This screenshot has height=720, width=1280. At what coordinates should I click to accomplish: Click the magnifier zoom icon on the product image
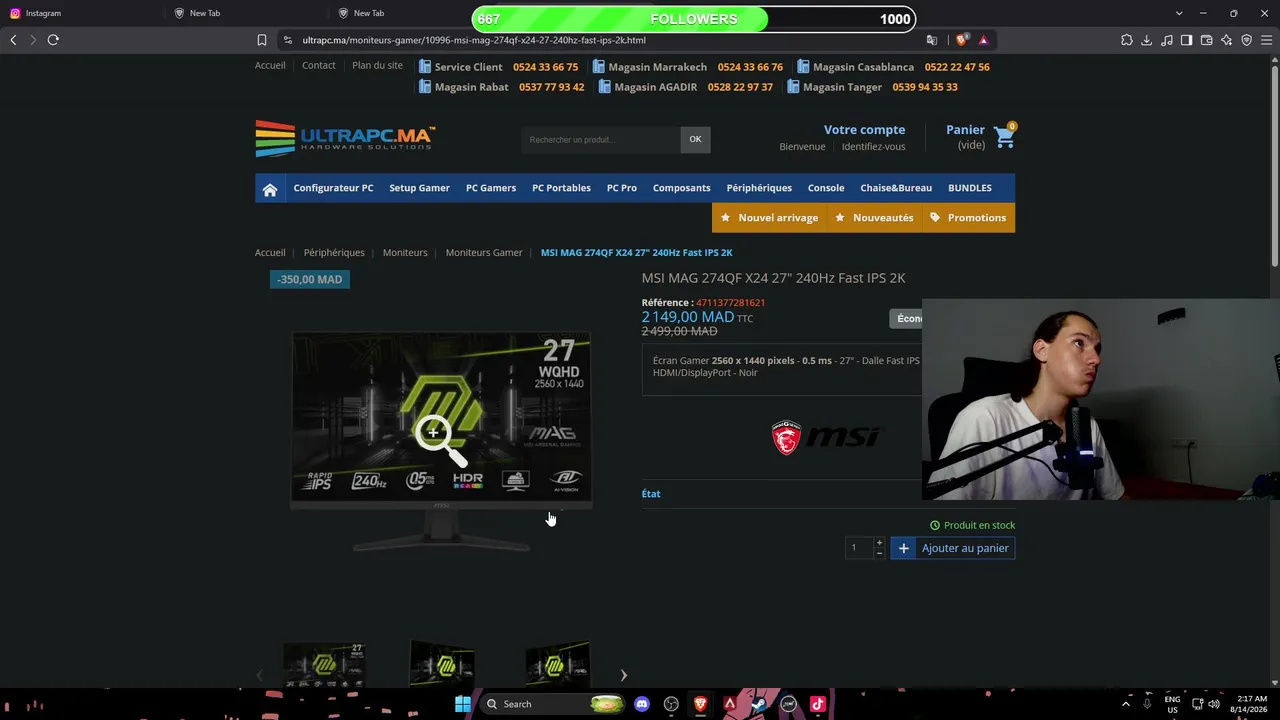pyautogui.click(x=441, y=442)
